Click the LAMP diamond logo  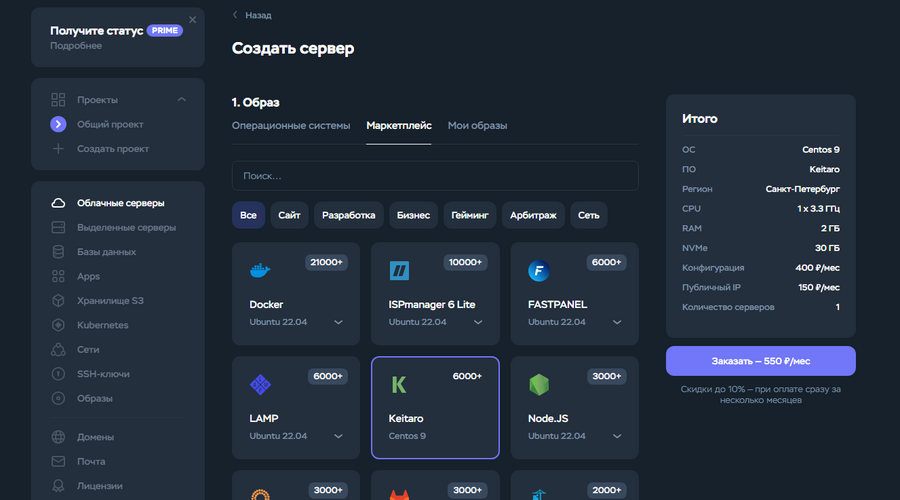(x=260, y=385)
